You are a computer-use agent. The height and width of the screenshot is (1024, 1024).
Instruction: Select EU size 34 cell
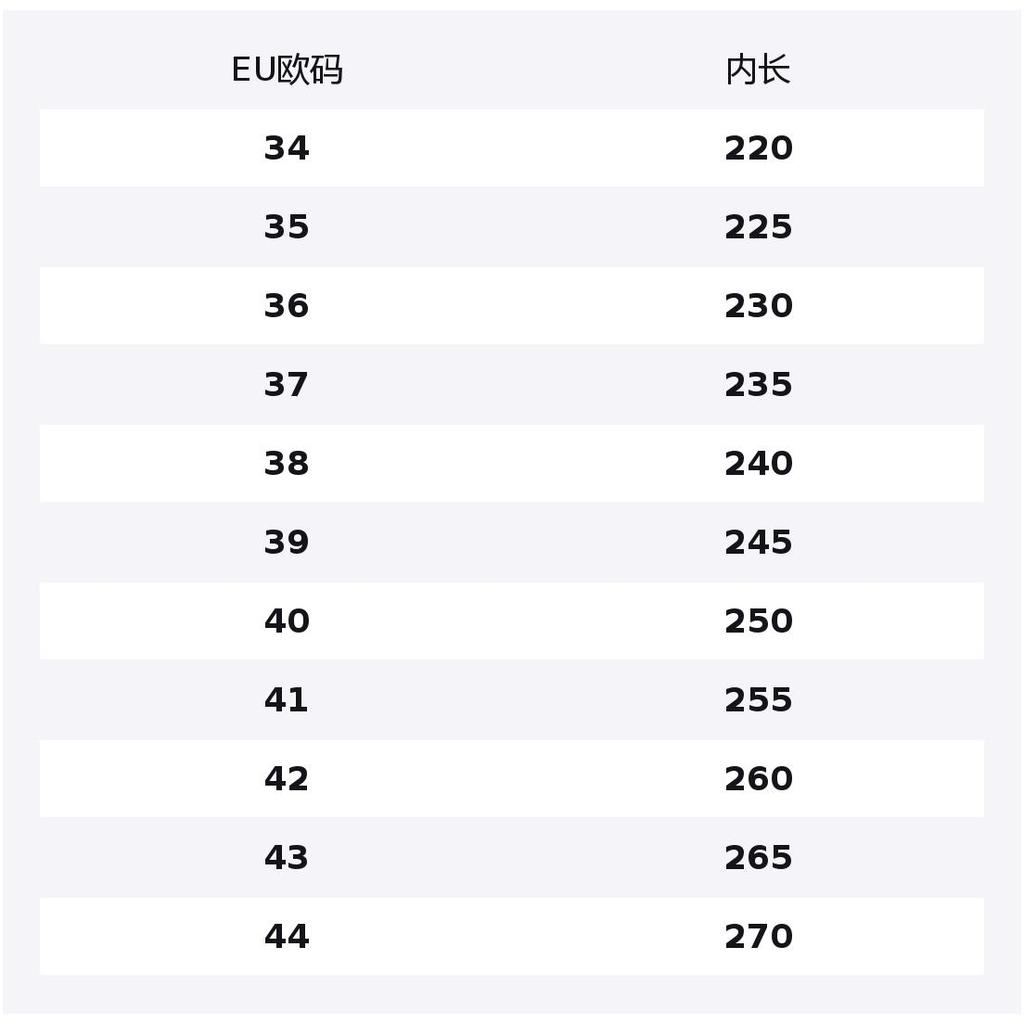coord(287,148)
